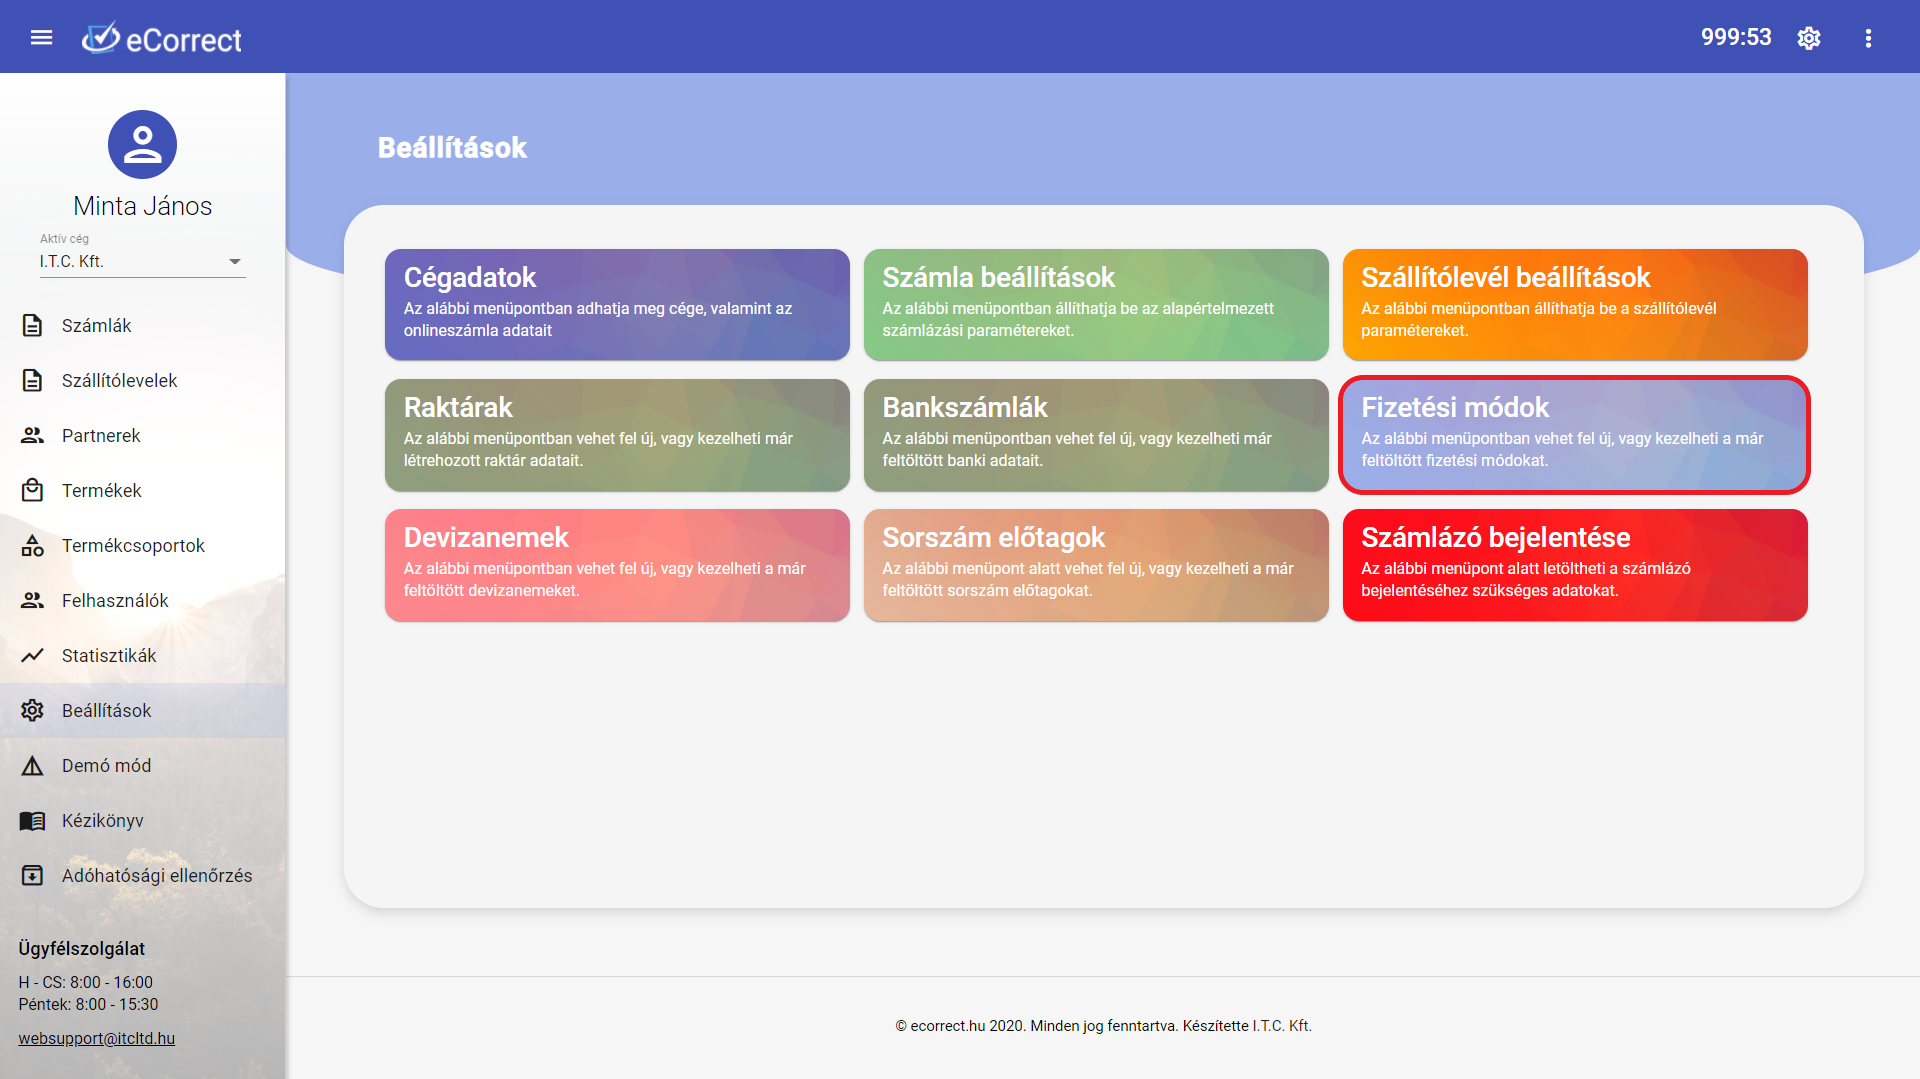Click the websupport@itcltd.hu email link
The height and width of the screenshot is (1079, 1920).
[96, 1038]
